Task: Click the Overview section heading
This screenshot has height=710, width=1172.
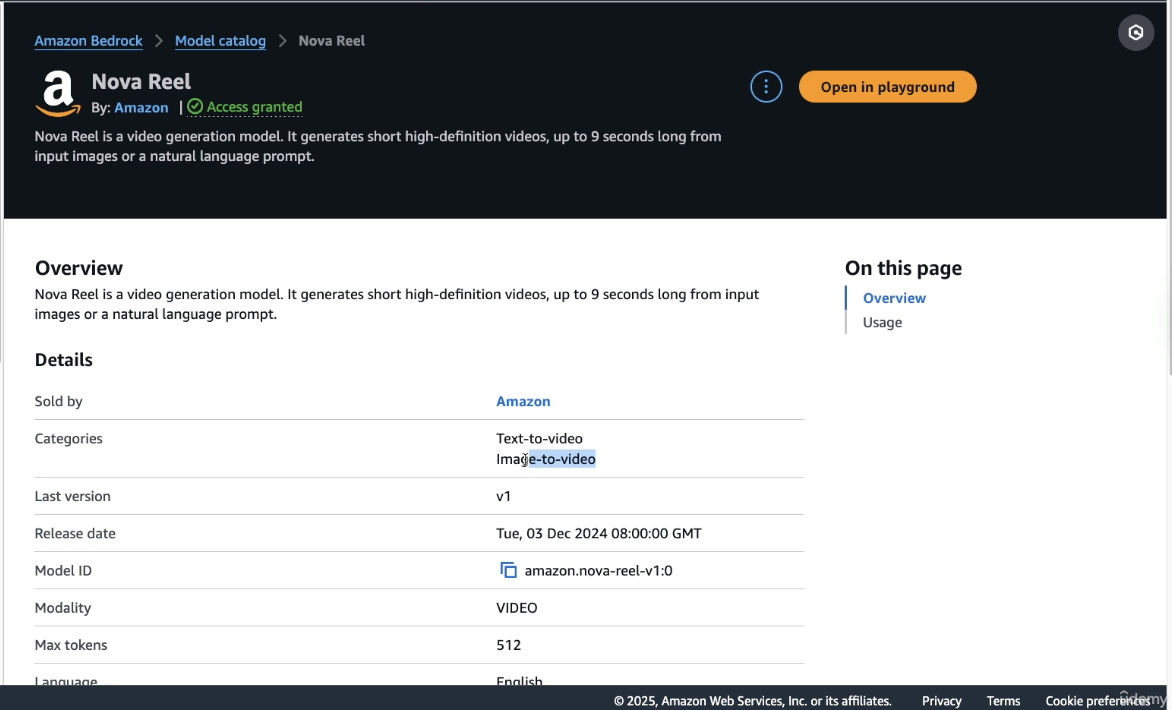Action: (x=78, y=268)
